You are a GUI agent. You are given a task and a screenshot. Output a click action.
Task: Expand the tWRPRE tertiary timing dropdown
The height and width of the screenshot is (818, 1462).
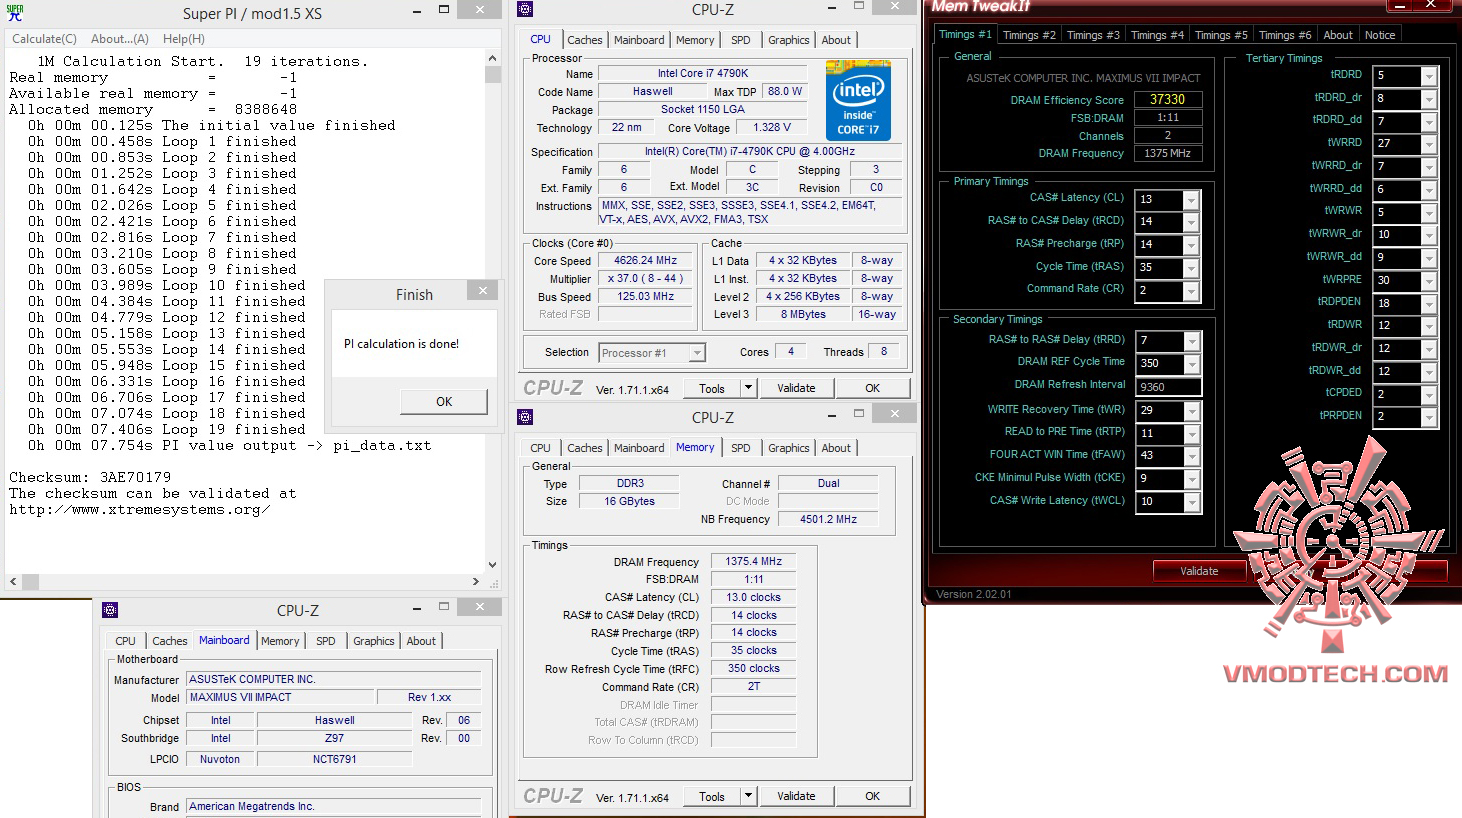point(1429,281)
